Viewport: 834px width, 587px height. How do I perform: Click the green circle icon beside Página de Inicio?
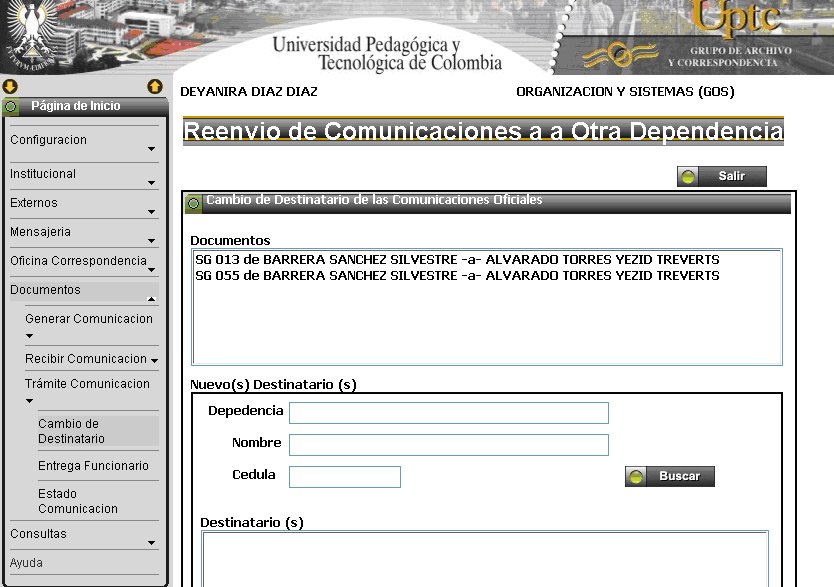11,107
